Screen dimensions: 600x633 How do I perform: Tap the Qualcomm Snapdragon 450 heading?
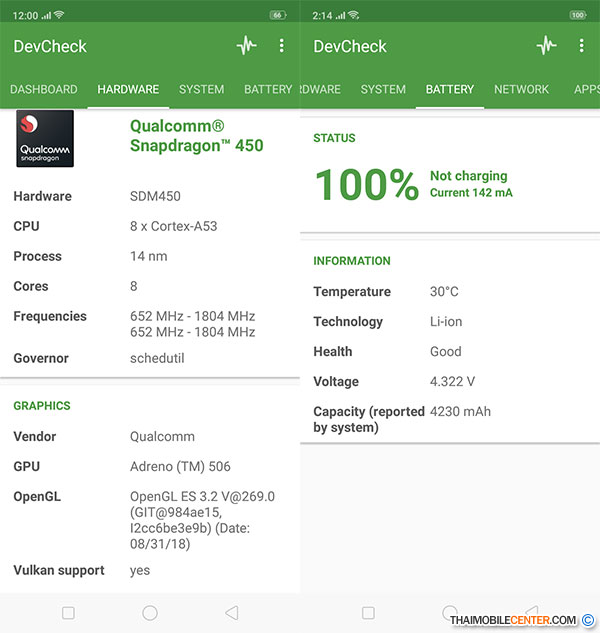point(197,135)
